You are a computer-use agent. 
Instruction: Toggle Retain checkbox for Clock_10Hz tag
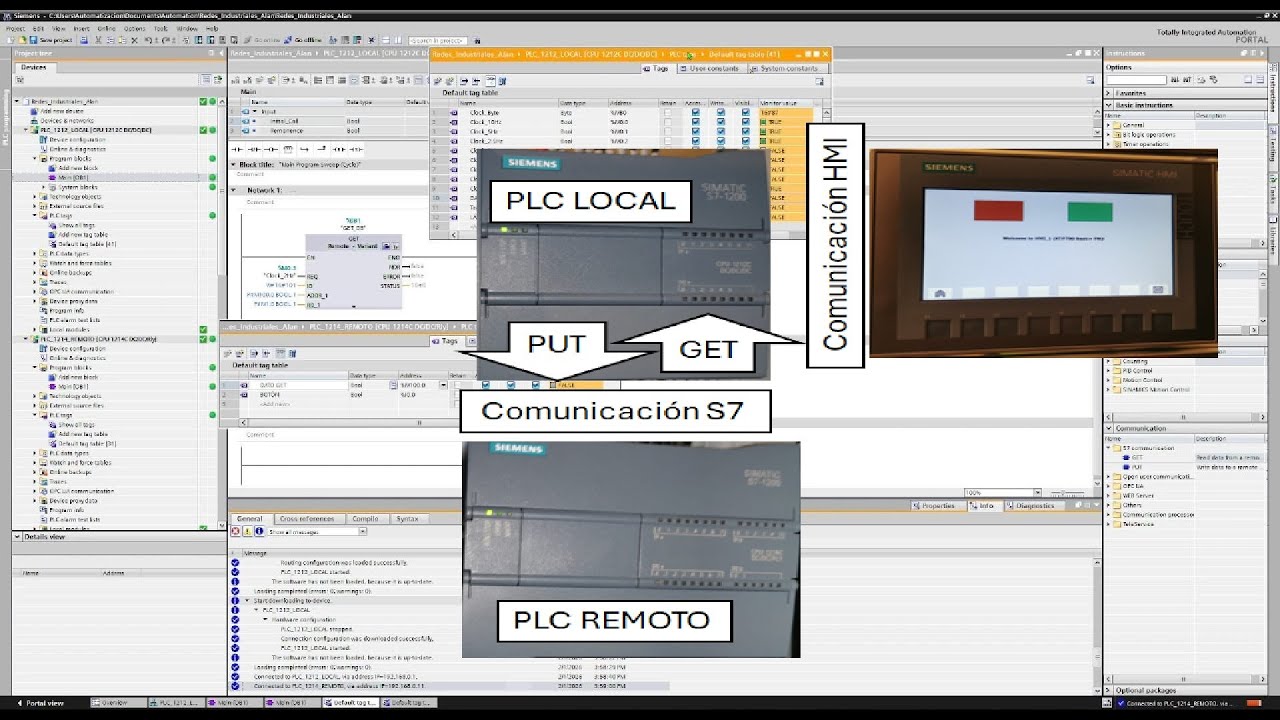667,122
